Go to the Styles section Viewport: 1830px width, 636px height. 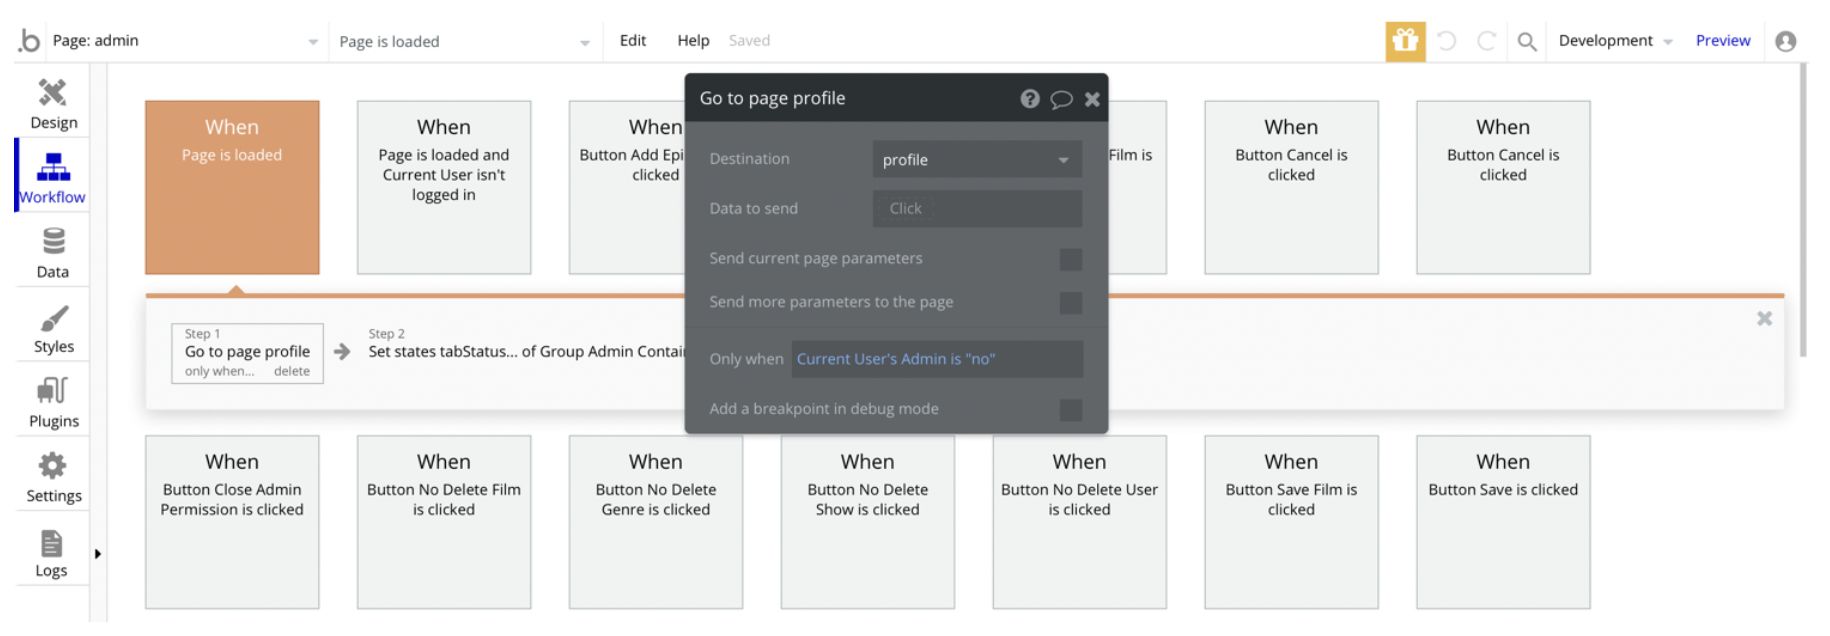point(53,329)
